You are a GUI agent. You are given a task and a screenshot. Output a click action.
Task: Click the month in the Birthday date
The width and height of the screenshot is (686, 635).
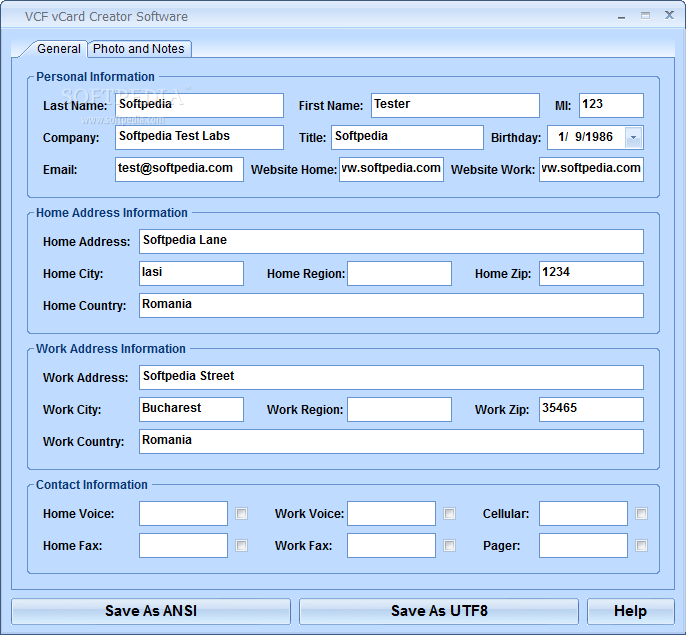point(562,137)
